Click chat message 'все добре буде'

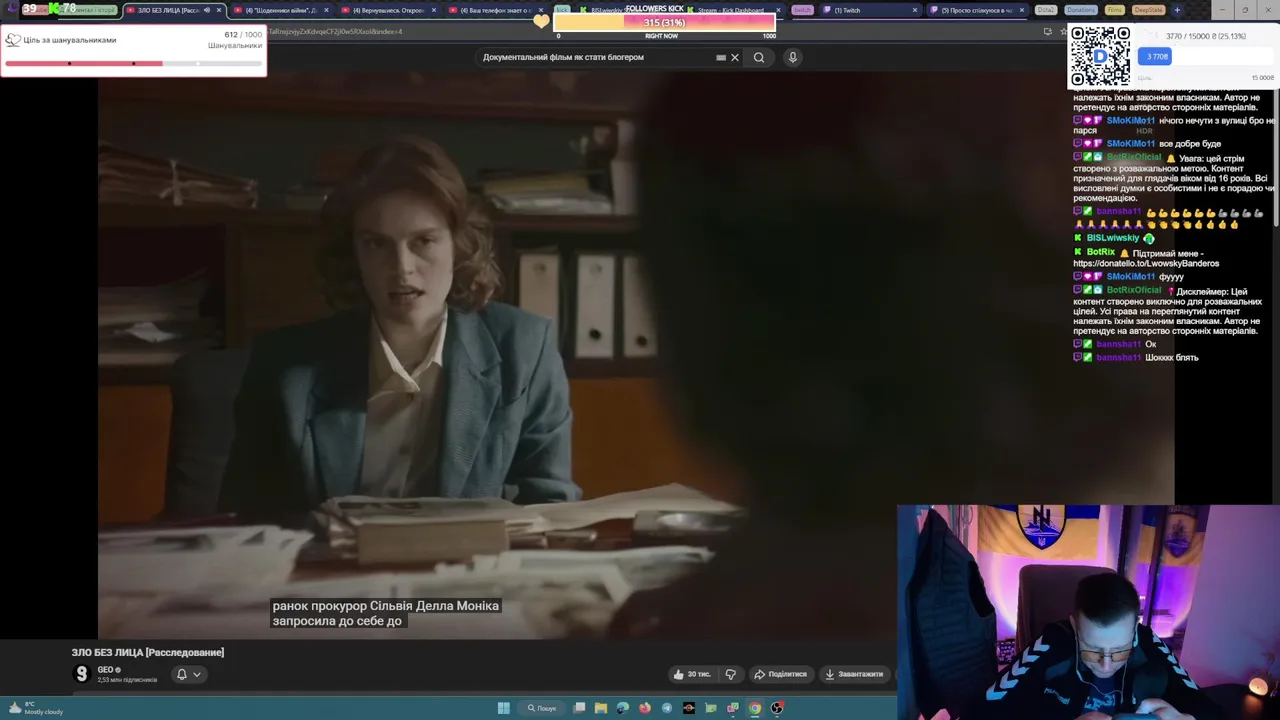[x=1190, y=144]
